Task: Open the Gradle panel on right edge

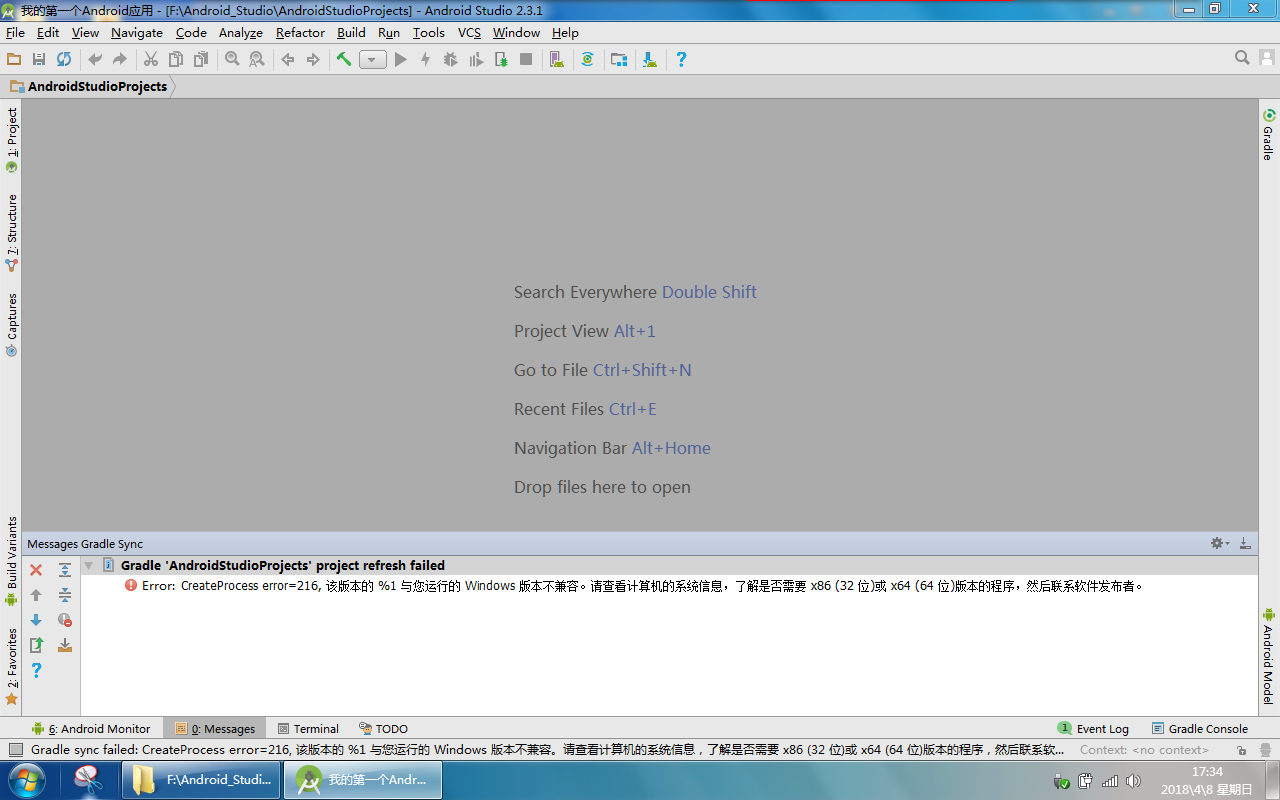Action: click(1268, 135)
